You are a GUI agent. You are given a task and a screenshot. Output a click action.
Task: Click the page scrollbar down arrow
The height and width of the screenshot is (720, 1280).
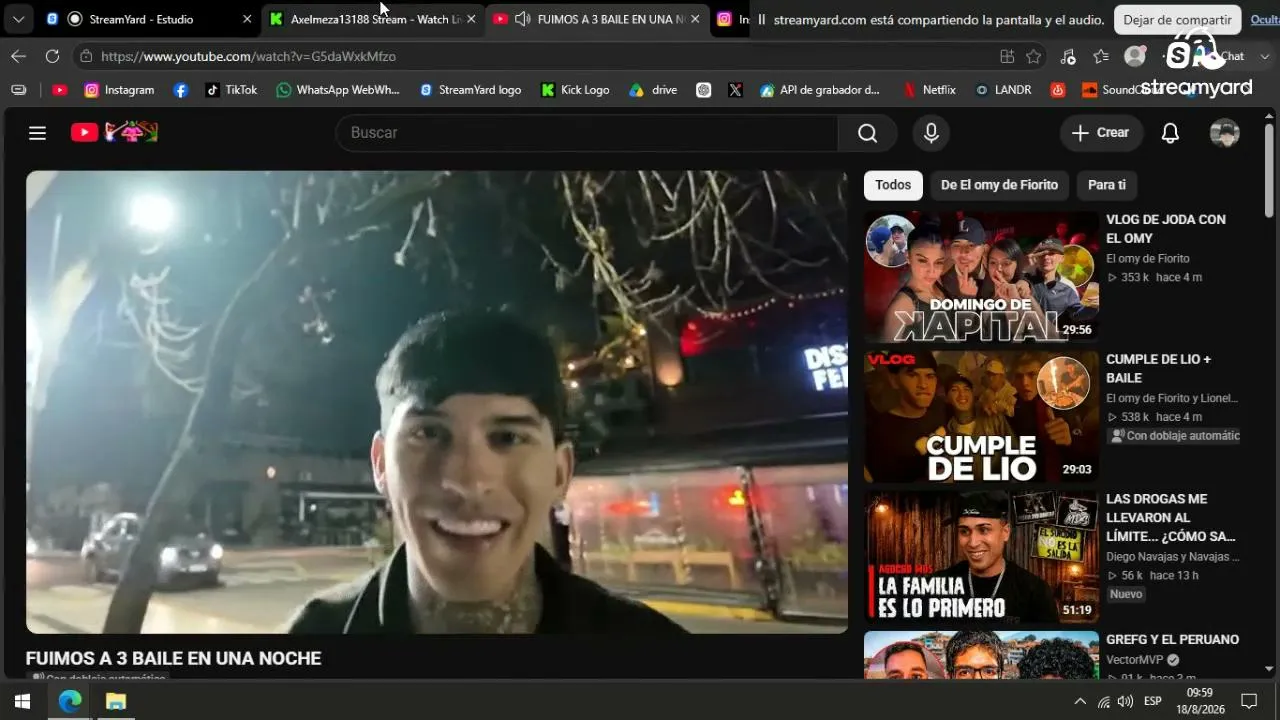1269,669
